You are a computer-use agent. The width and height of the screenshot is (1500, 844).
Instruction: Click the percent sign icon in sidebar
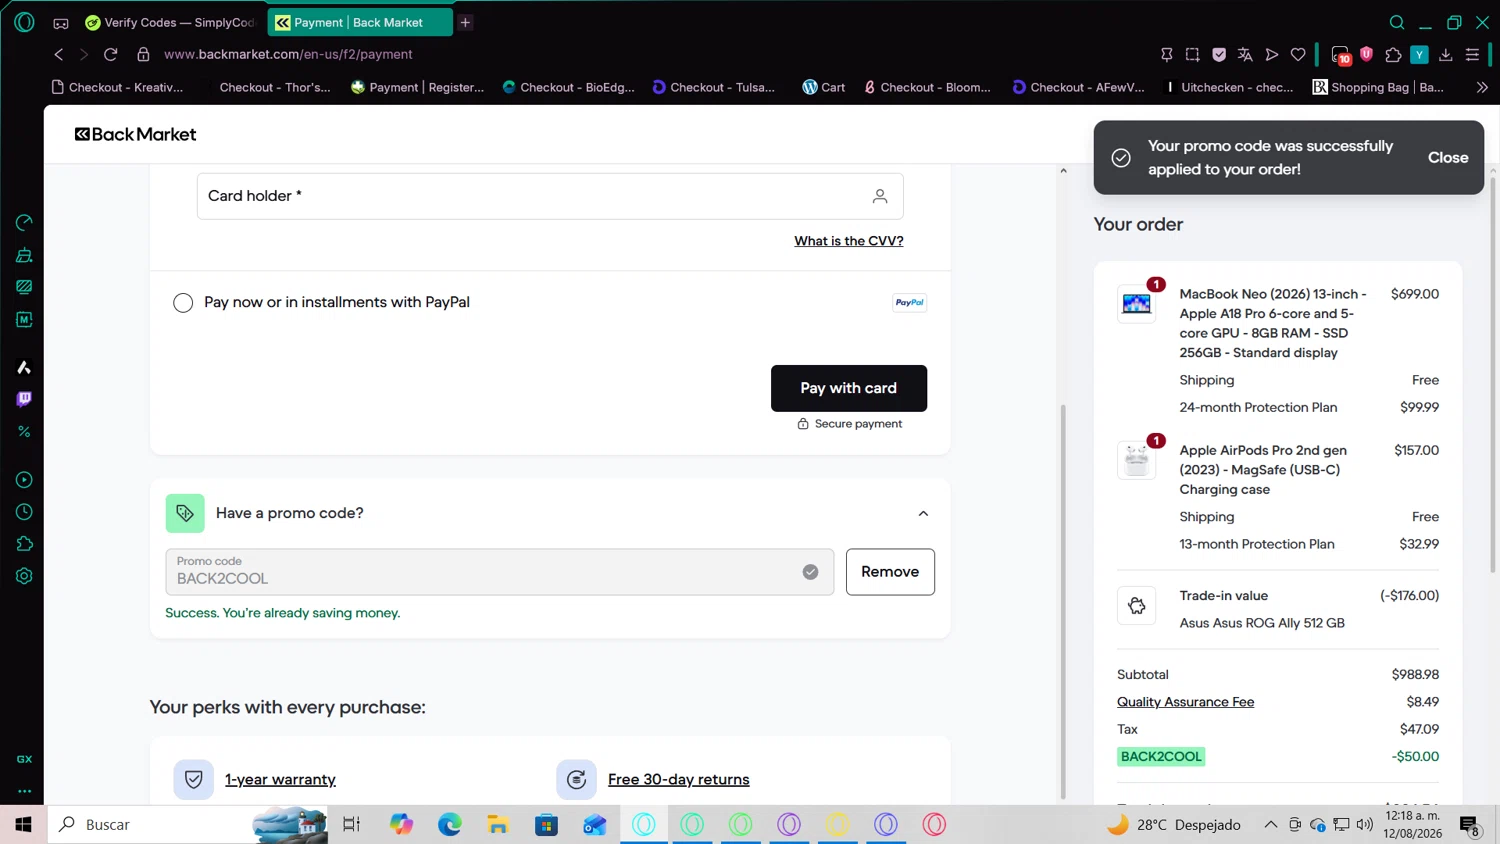click(x=24, y=432)
